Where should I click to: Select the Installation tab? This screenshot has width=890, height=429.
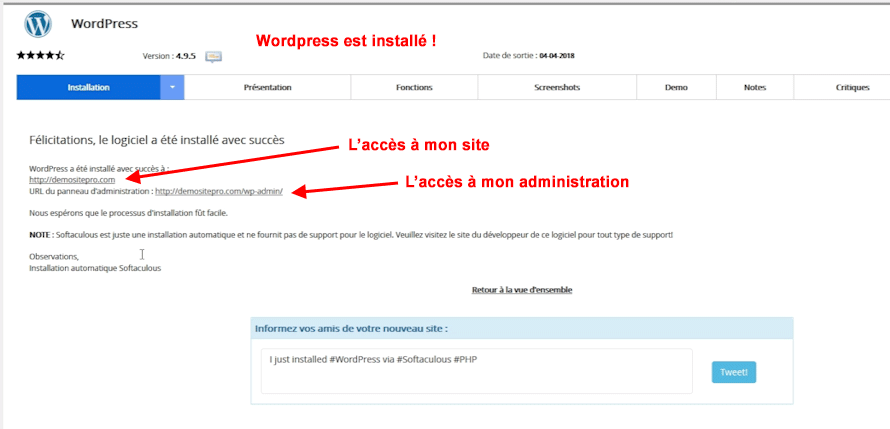[89, 87]
